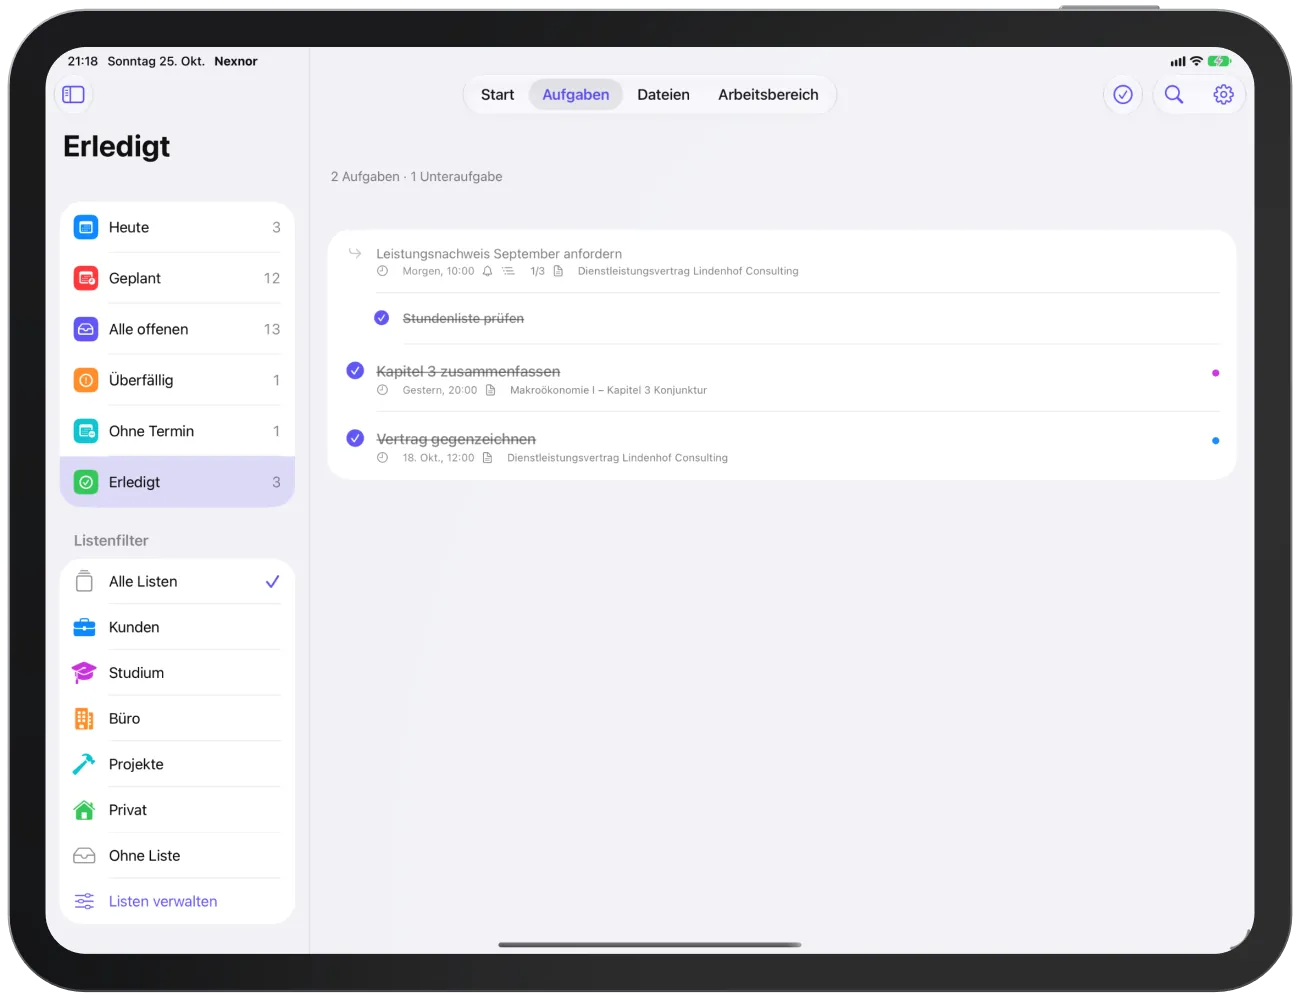Screen dimensions: 1300x998
Task: Show the Geplant tasks view
Action: 178,279
